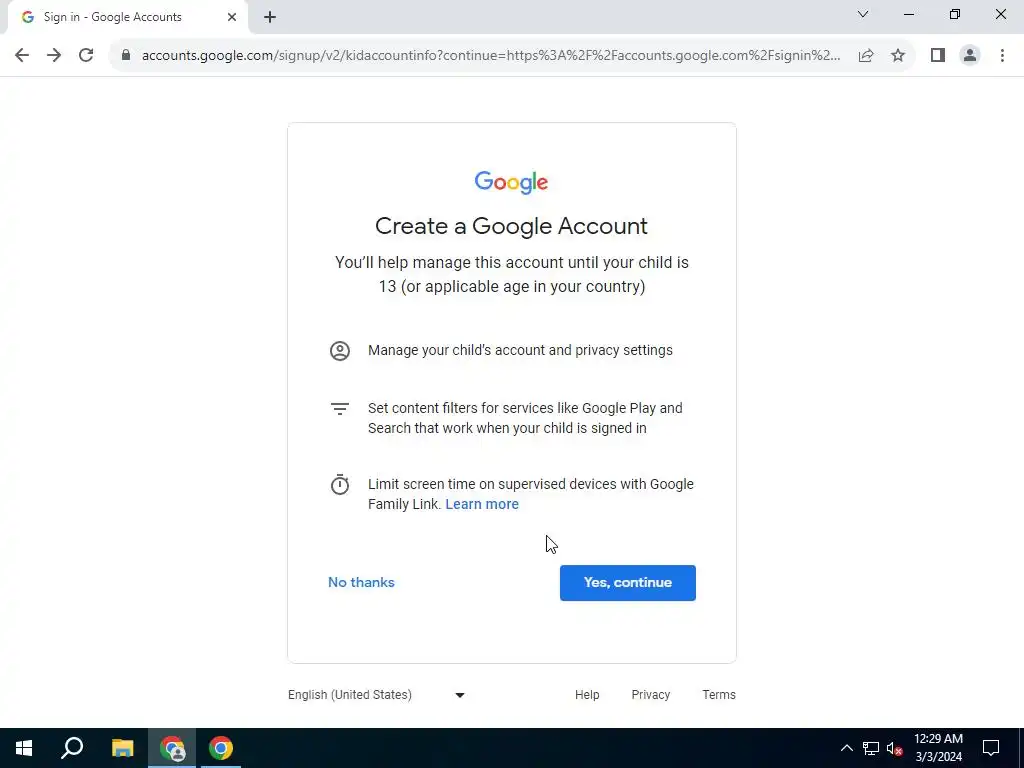Open Windows taskbar search
Screen dimensions: 1024x768
pyautogui.click(x=72, y=748)
